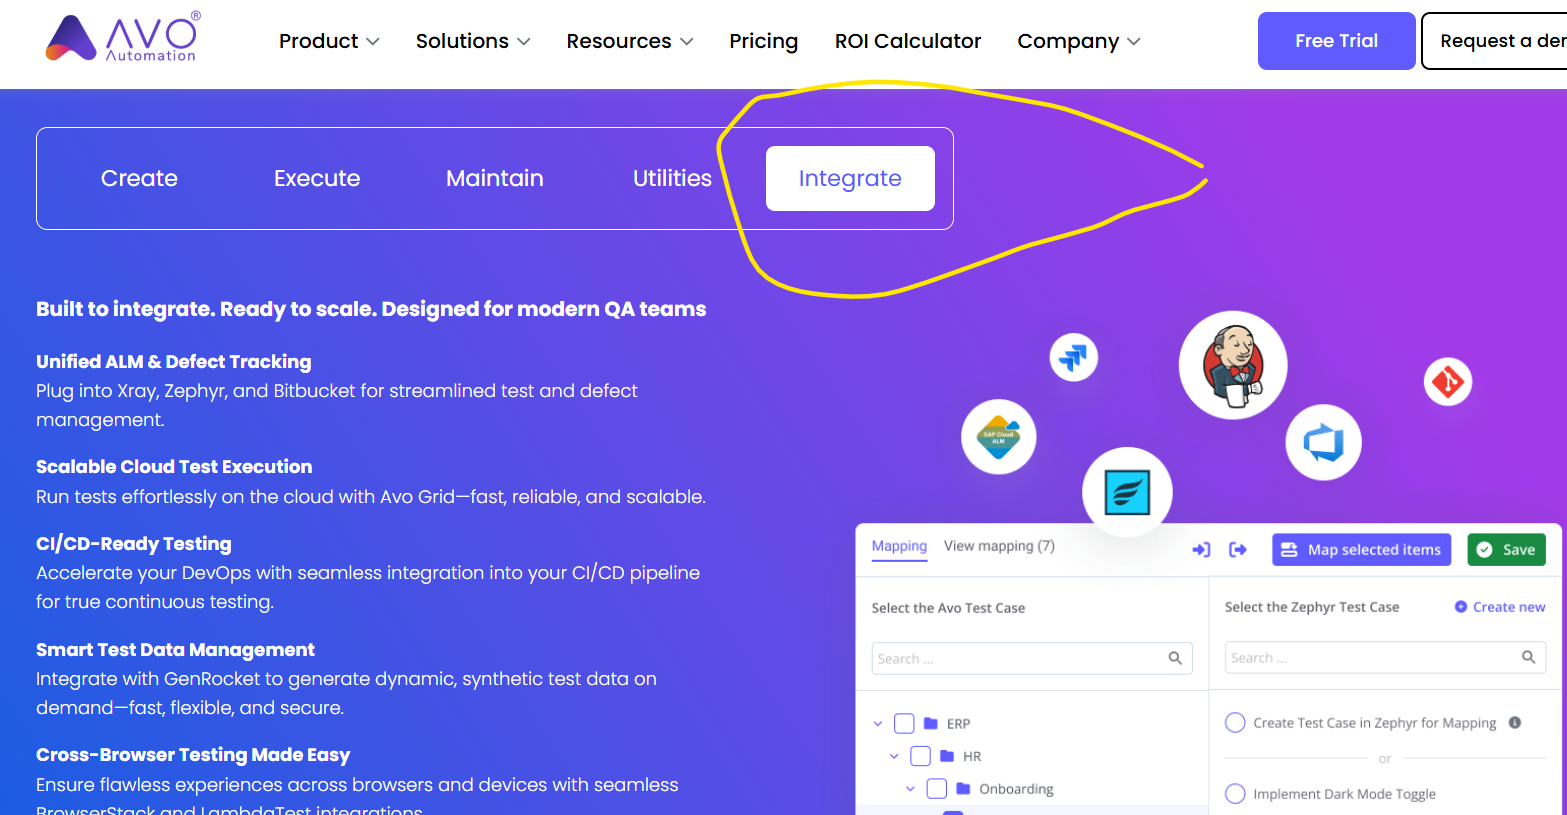
Task: Click the red Git icon
Action: [1447, 382]
